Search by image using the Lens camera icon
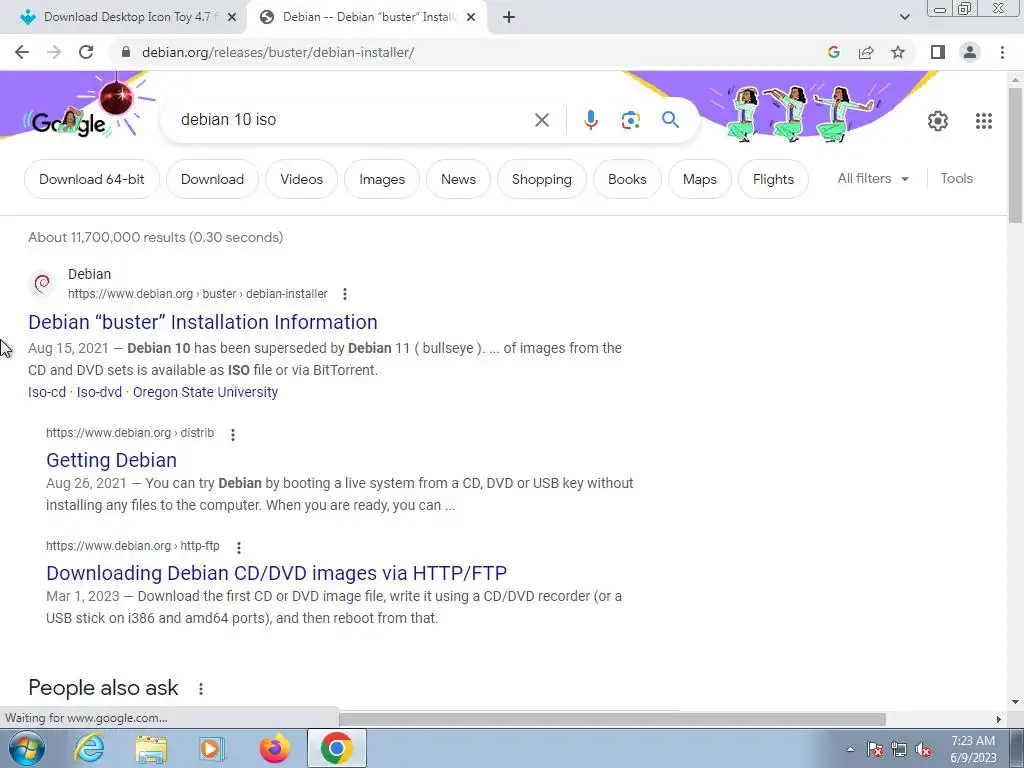Screen dimensions: 1024x768 pyautogui.click(x=630, y=120)
